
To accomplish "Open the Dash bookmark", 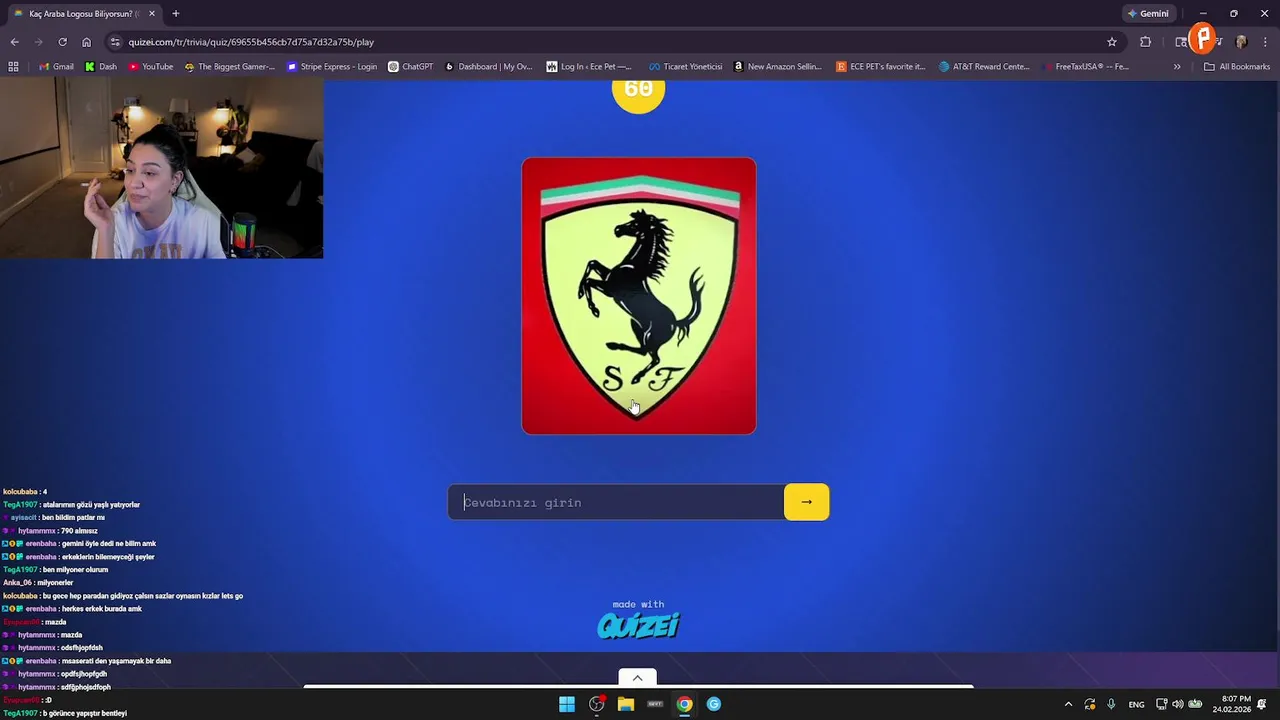I will click(101, 67).
